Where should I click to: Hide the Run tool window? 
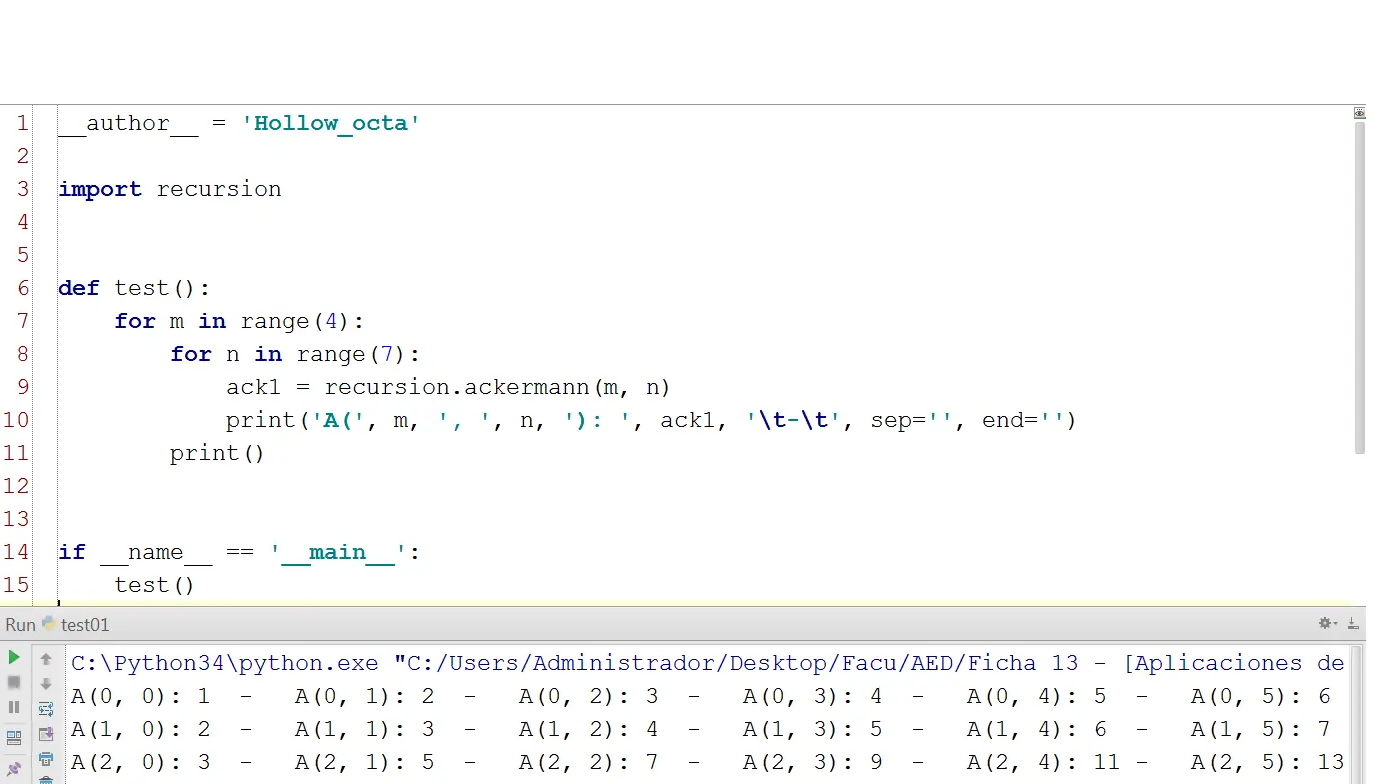point(1353,624)
